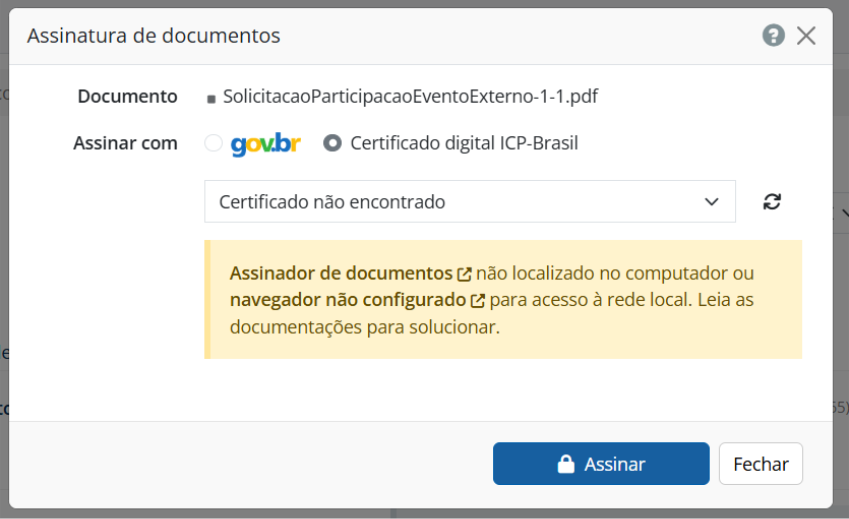Image resolution: width=849 pixels, height=519 pixels.
Task: Open the help question mark icon
Action: pyautogui.click(x=773, y=36)
